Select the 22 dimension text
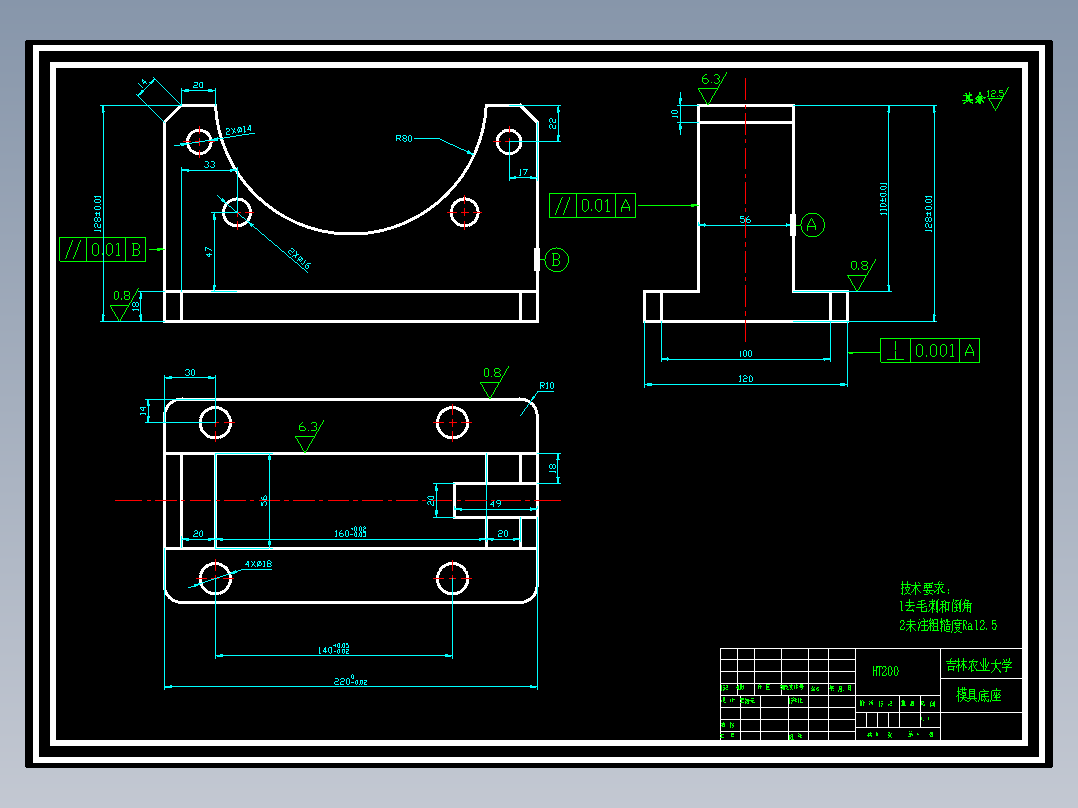This screenshot has width=1078, height=808. coord(552,123)
